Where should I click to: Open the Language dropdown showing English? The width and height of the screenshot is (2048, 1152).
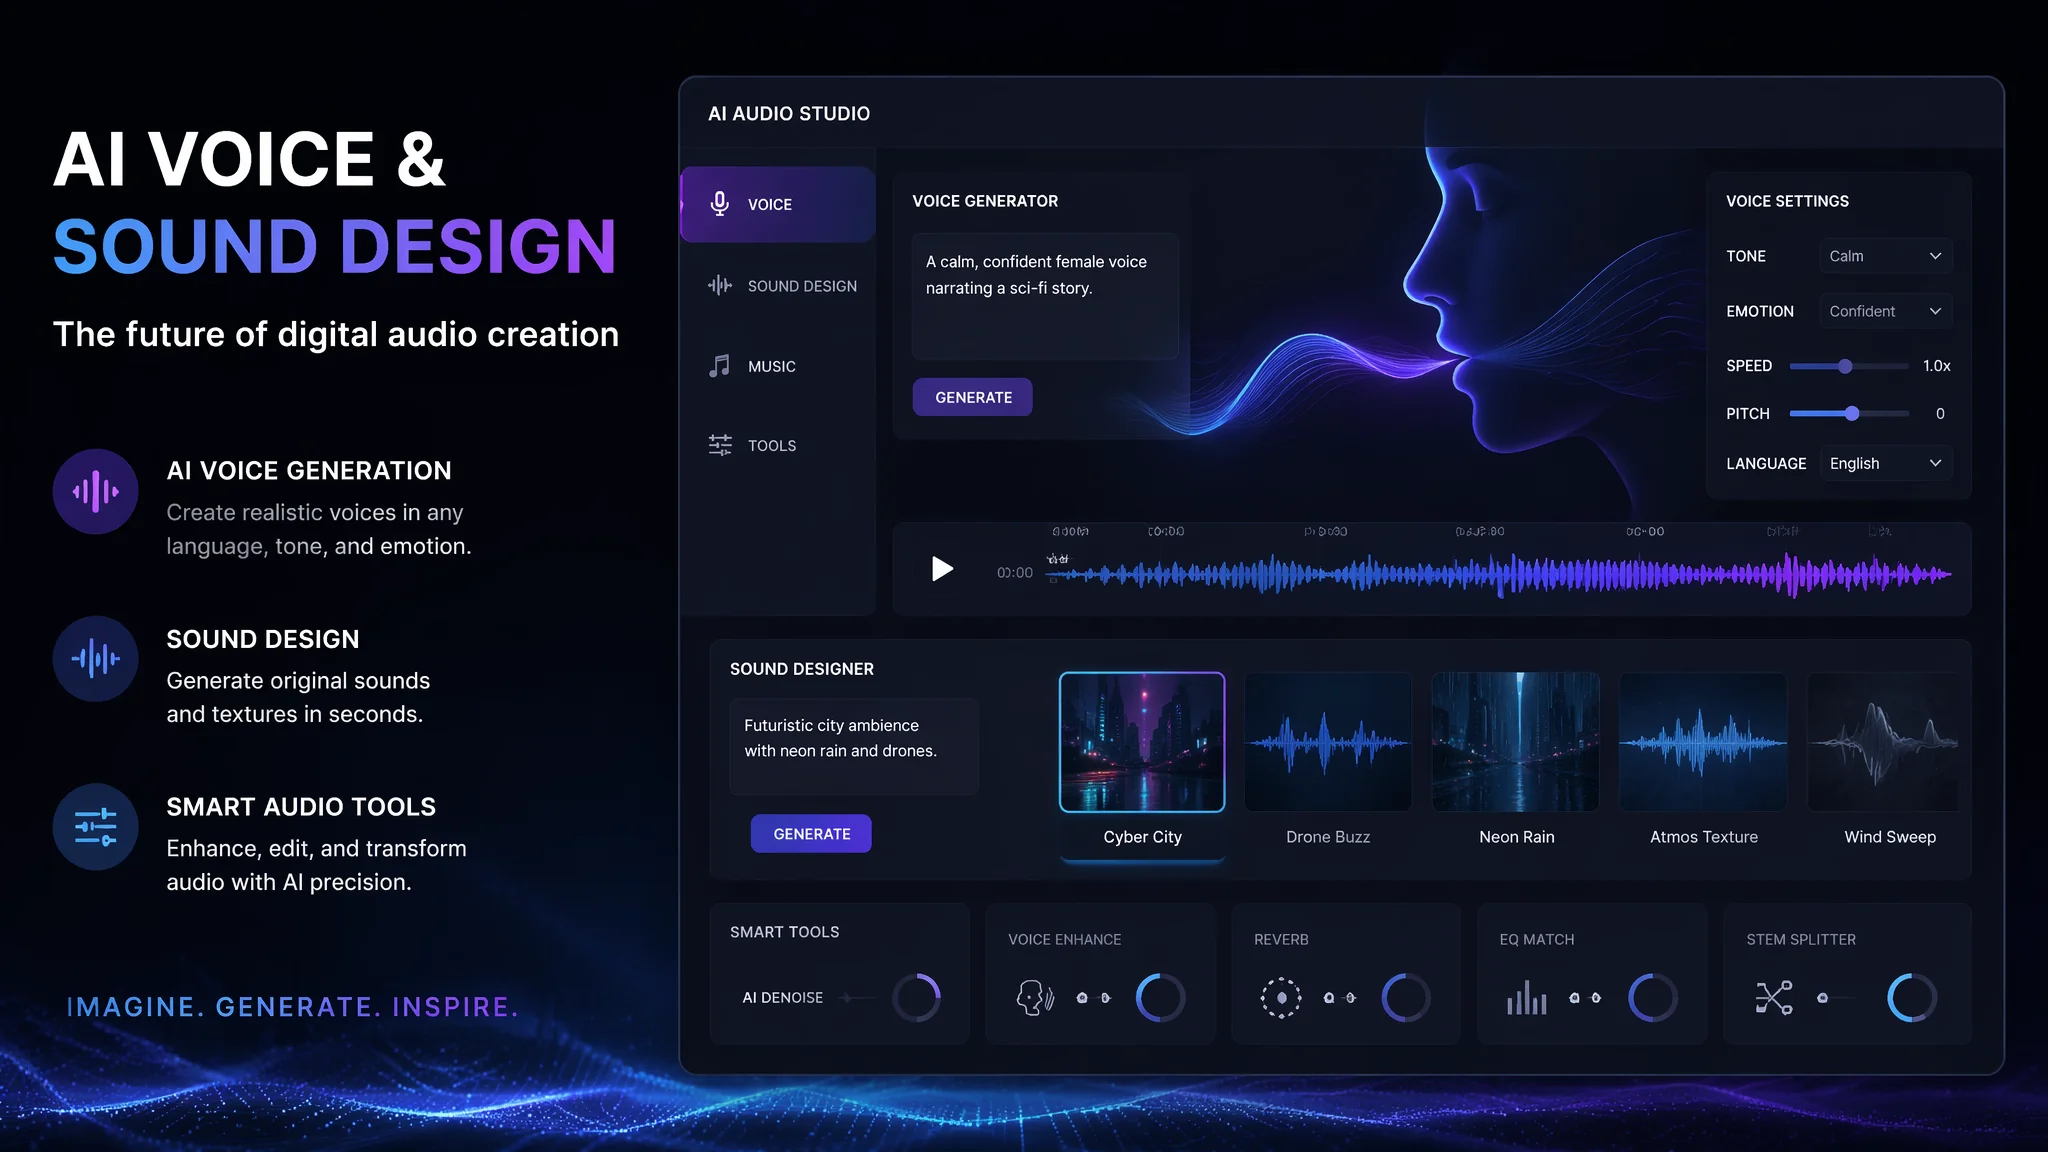[1885, 463]
